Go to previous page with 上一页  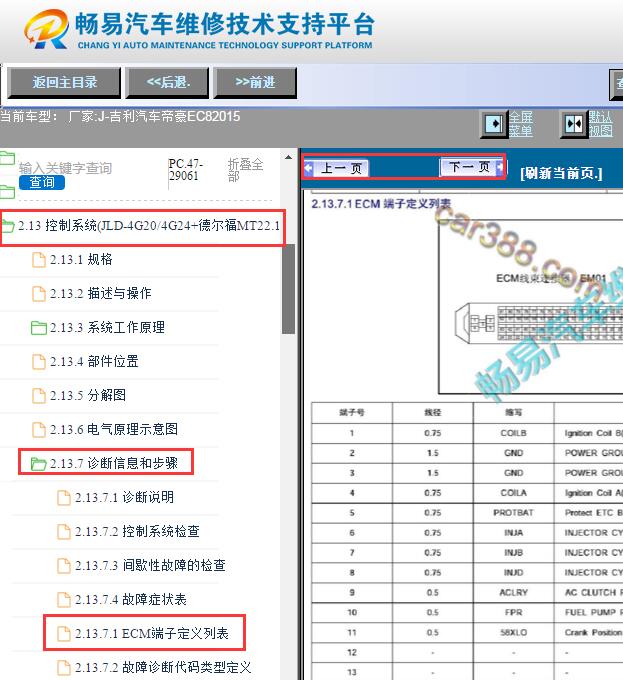click(x=336, y=168)
